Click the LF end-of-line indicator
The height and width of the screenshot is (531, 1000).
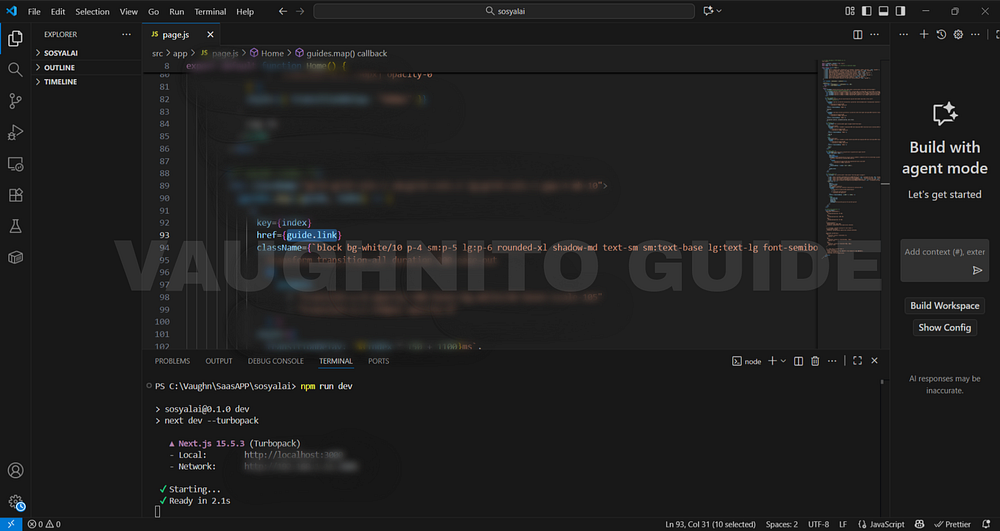(843, 524)
